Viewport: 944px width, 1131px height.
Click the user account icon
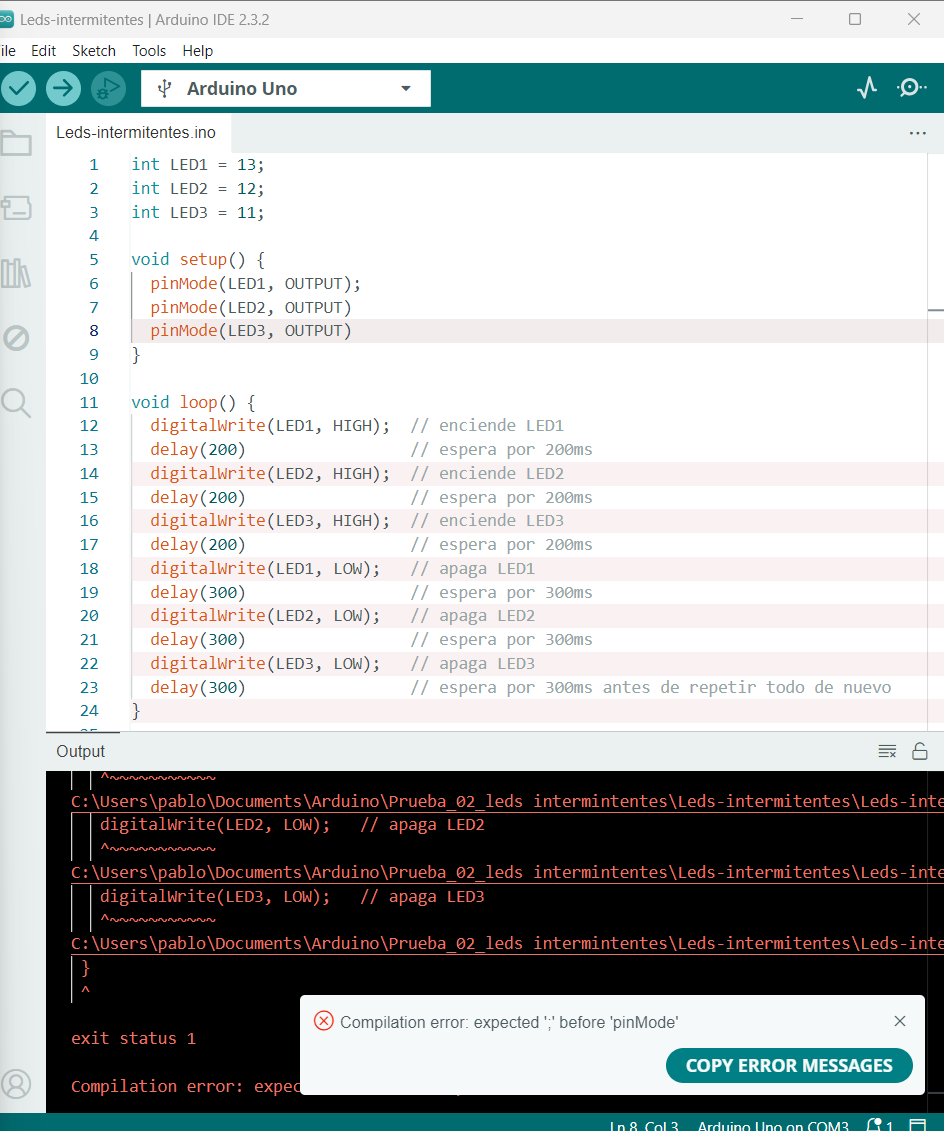click(x=16, y=1083)
